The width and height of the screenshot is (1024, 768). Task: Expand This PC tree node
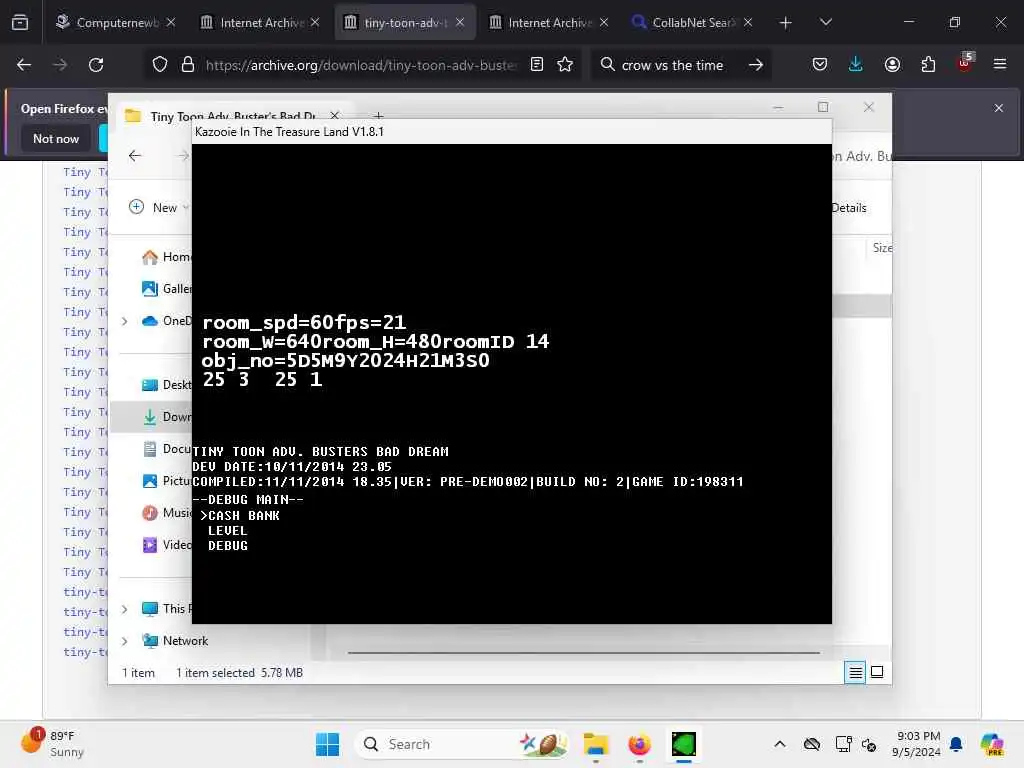(x=125, y=609)
